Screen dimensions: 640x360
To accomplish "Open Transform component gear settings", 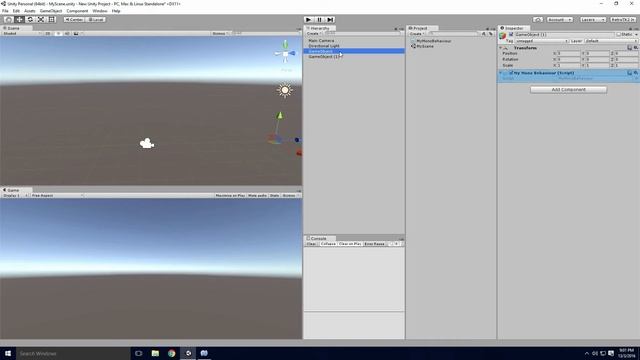I will pyautogui.click(x=636, y=48).
